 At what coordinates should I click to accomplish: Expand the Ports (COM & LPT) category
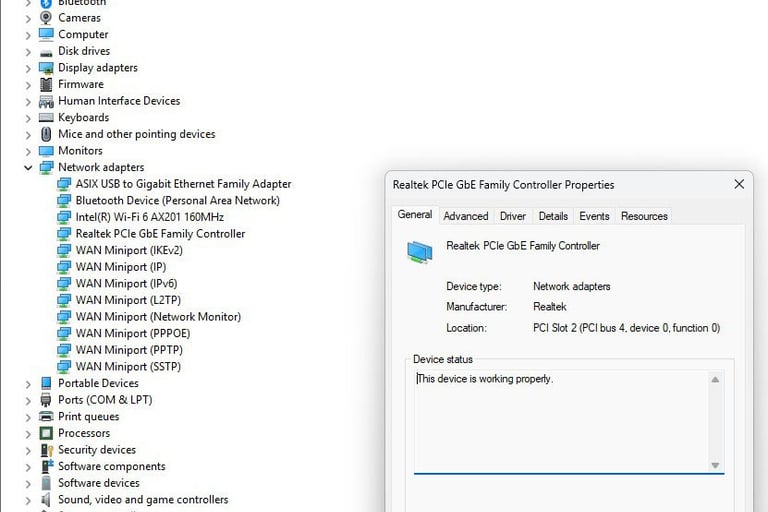[x=28, y=400]
